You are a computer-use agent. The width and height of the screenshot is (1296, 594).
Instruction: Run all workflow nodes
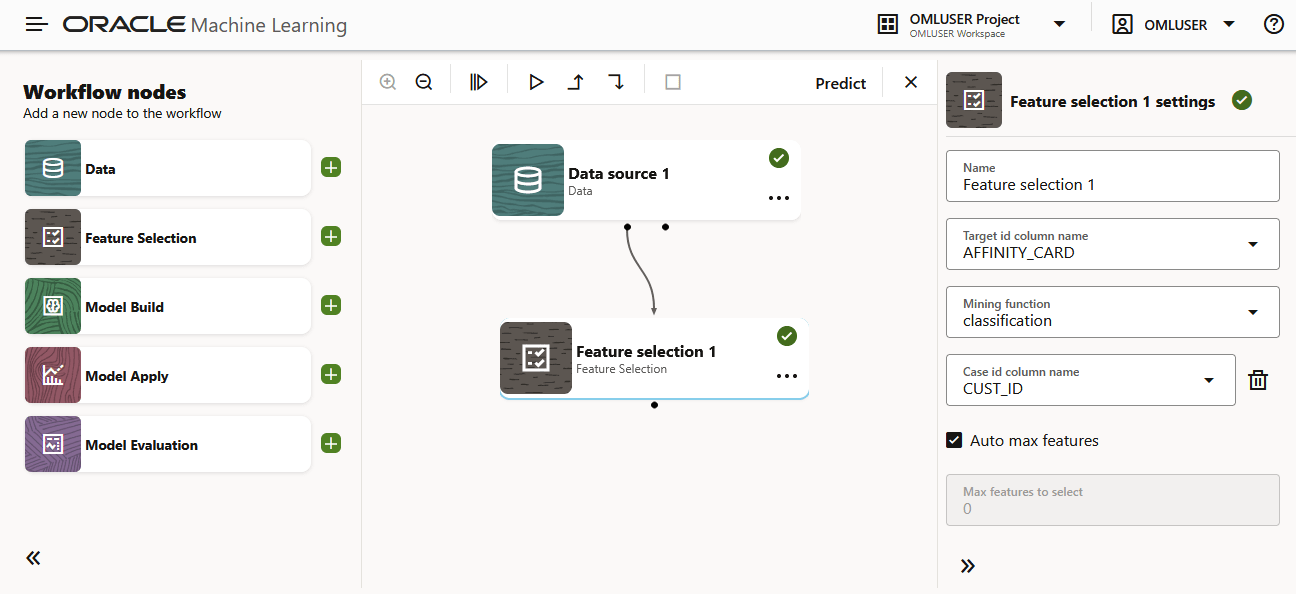(479, 82)
